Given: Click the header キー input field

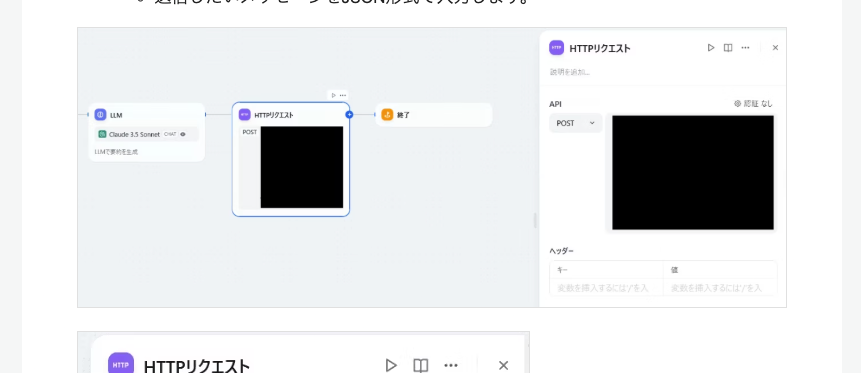Looking at the screenshot, I should pos(606,287).
